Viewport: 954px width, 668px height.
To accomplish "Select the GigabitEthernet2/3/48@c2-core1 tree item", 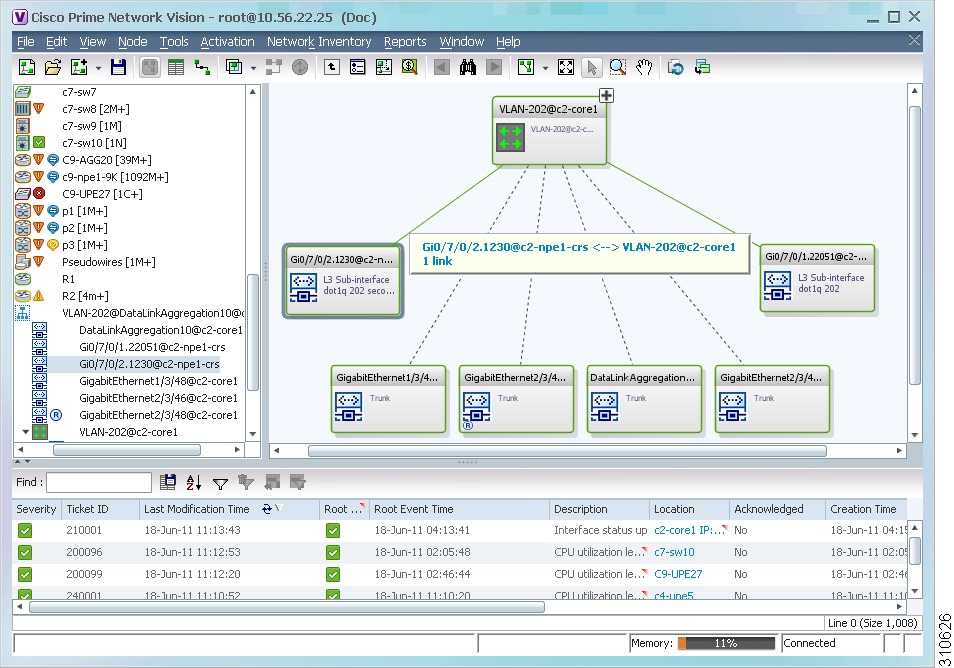I will [x=158, y=415].
